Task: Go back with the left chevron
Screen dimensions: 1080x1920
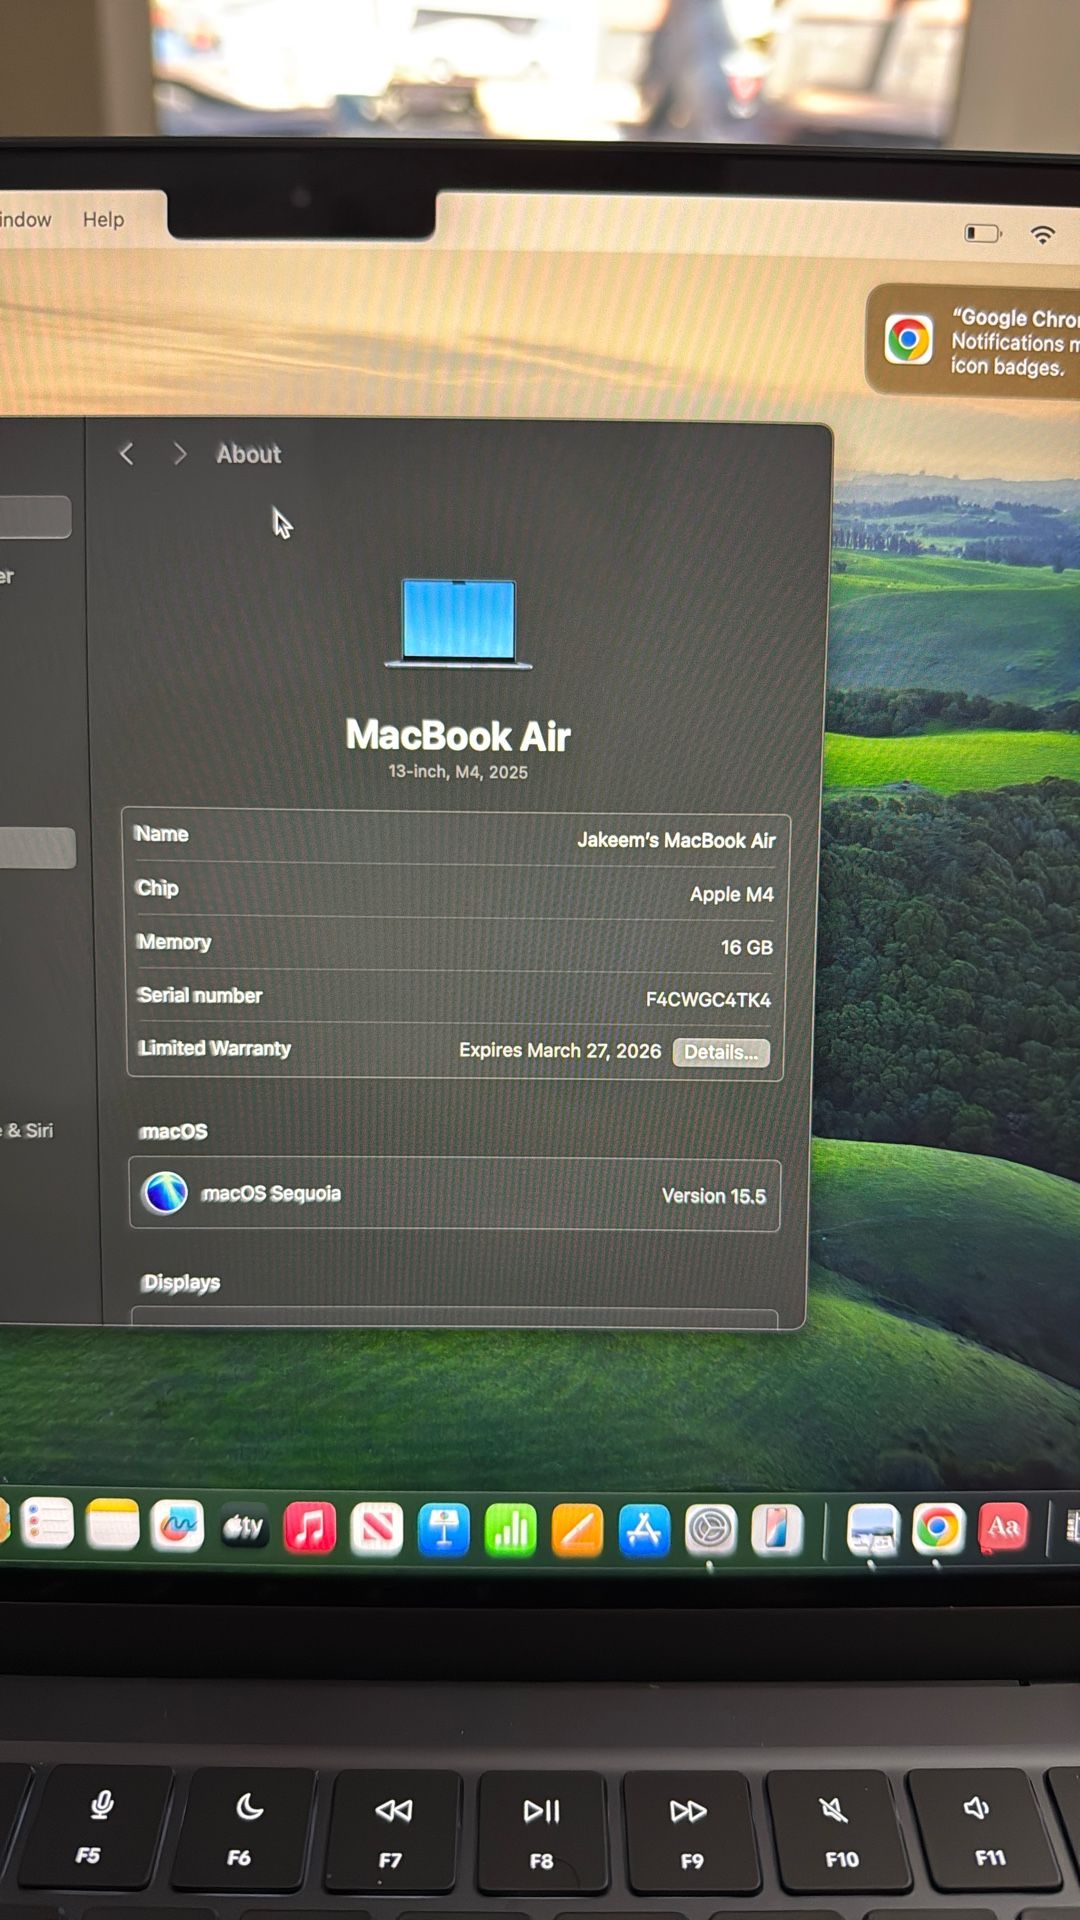Action: (126, 454)
